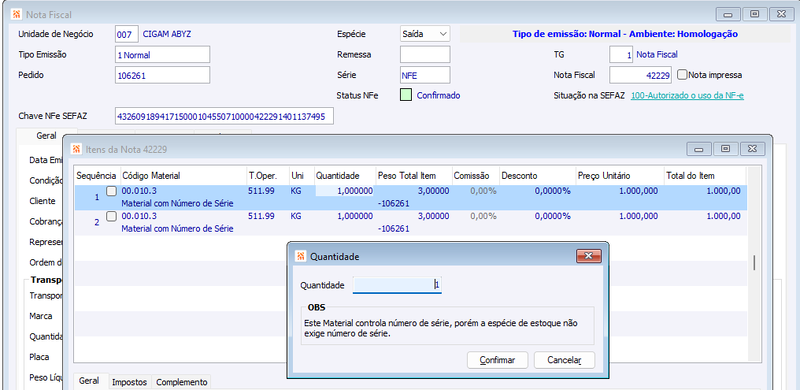800x390 pixels.
Task: Click the CIGAM ABYZ business unit name
Action: tap(167, 34)
